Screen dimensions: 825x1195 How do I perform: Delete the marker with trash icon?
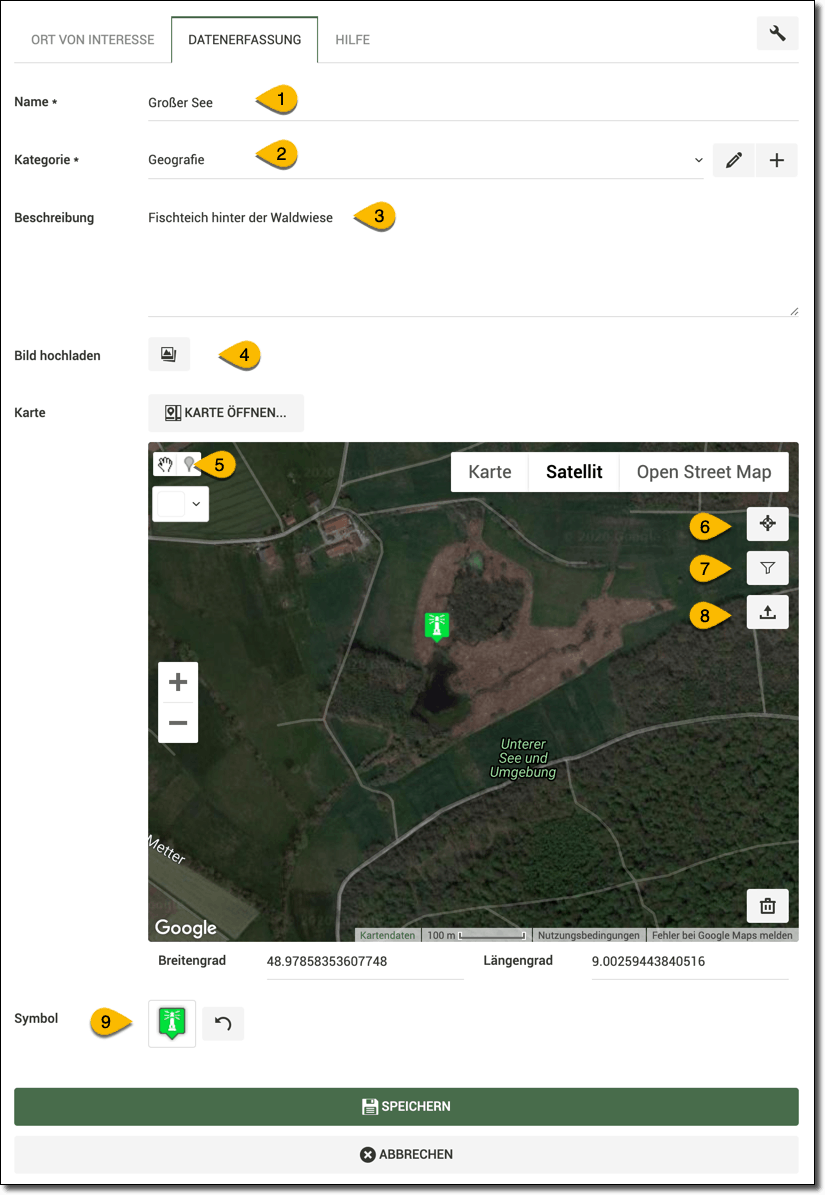coord(767,906)
